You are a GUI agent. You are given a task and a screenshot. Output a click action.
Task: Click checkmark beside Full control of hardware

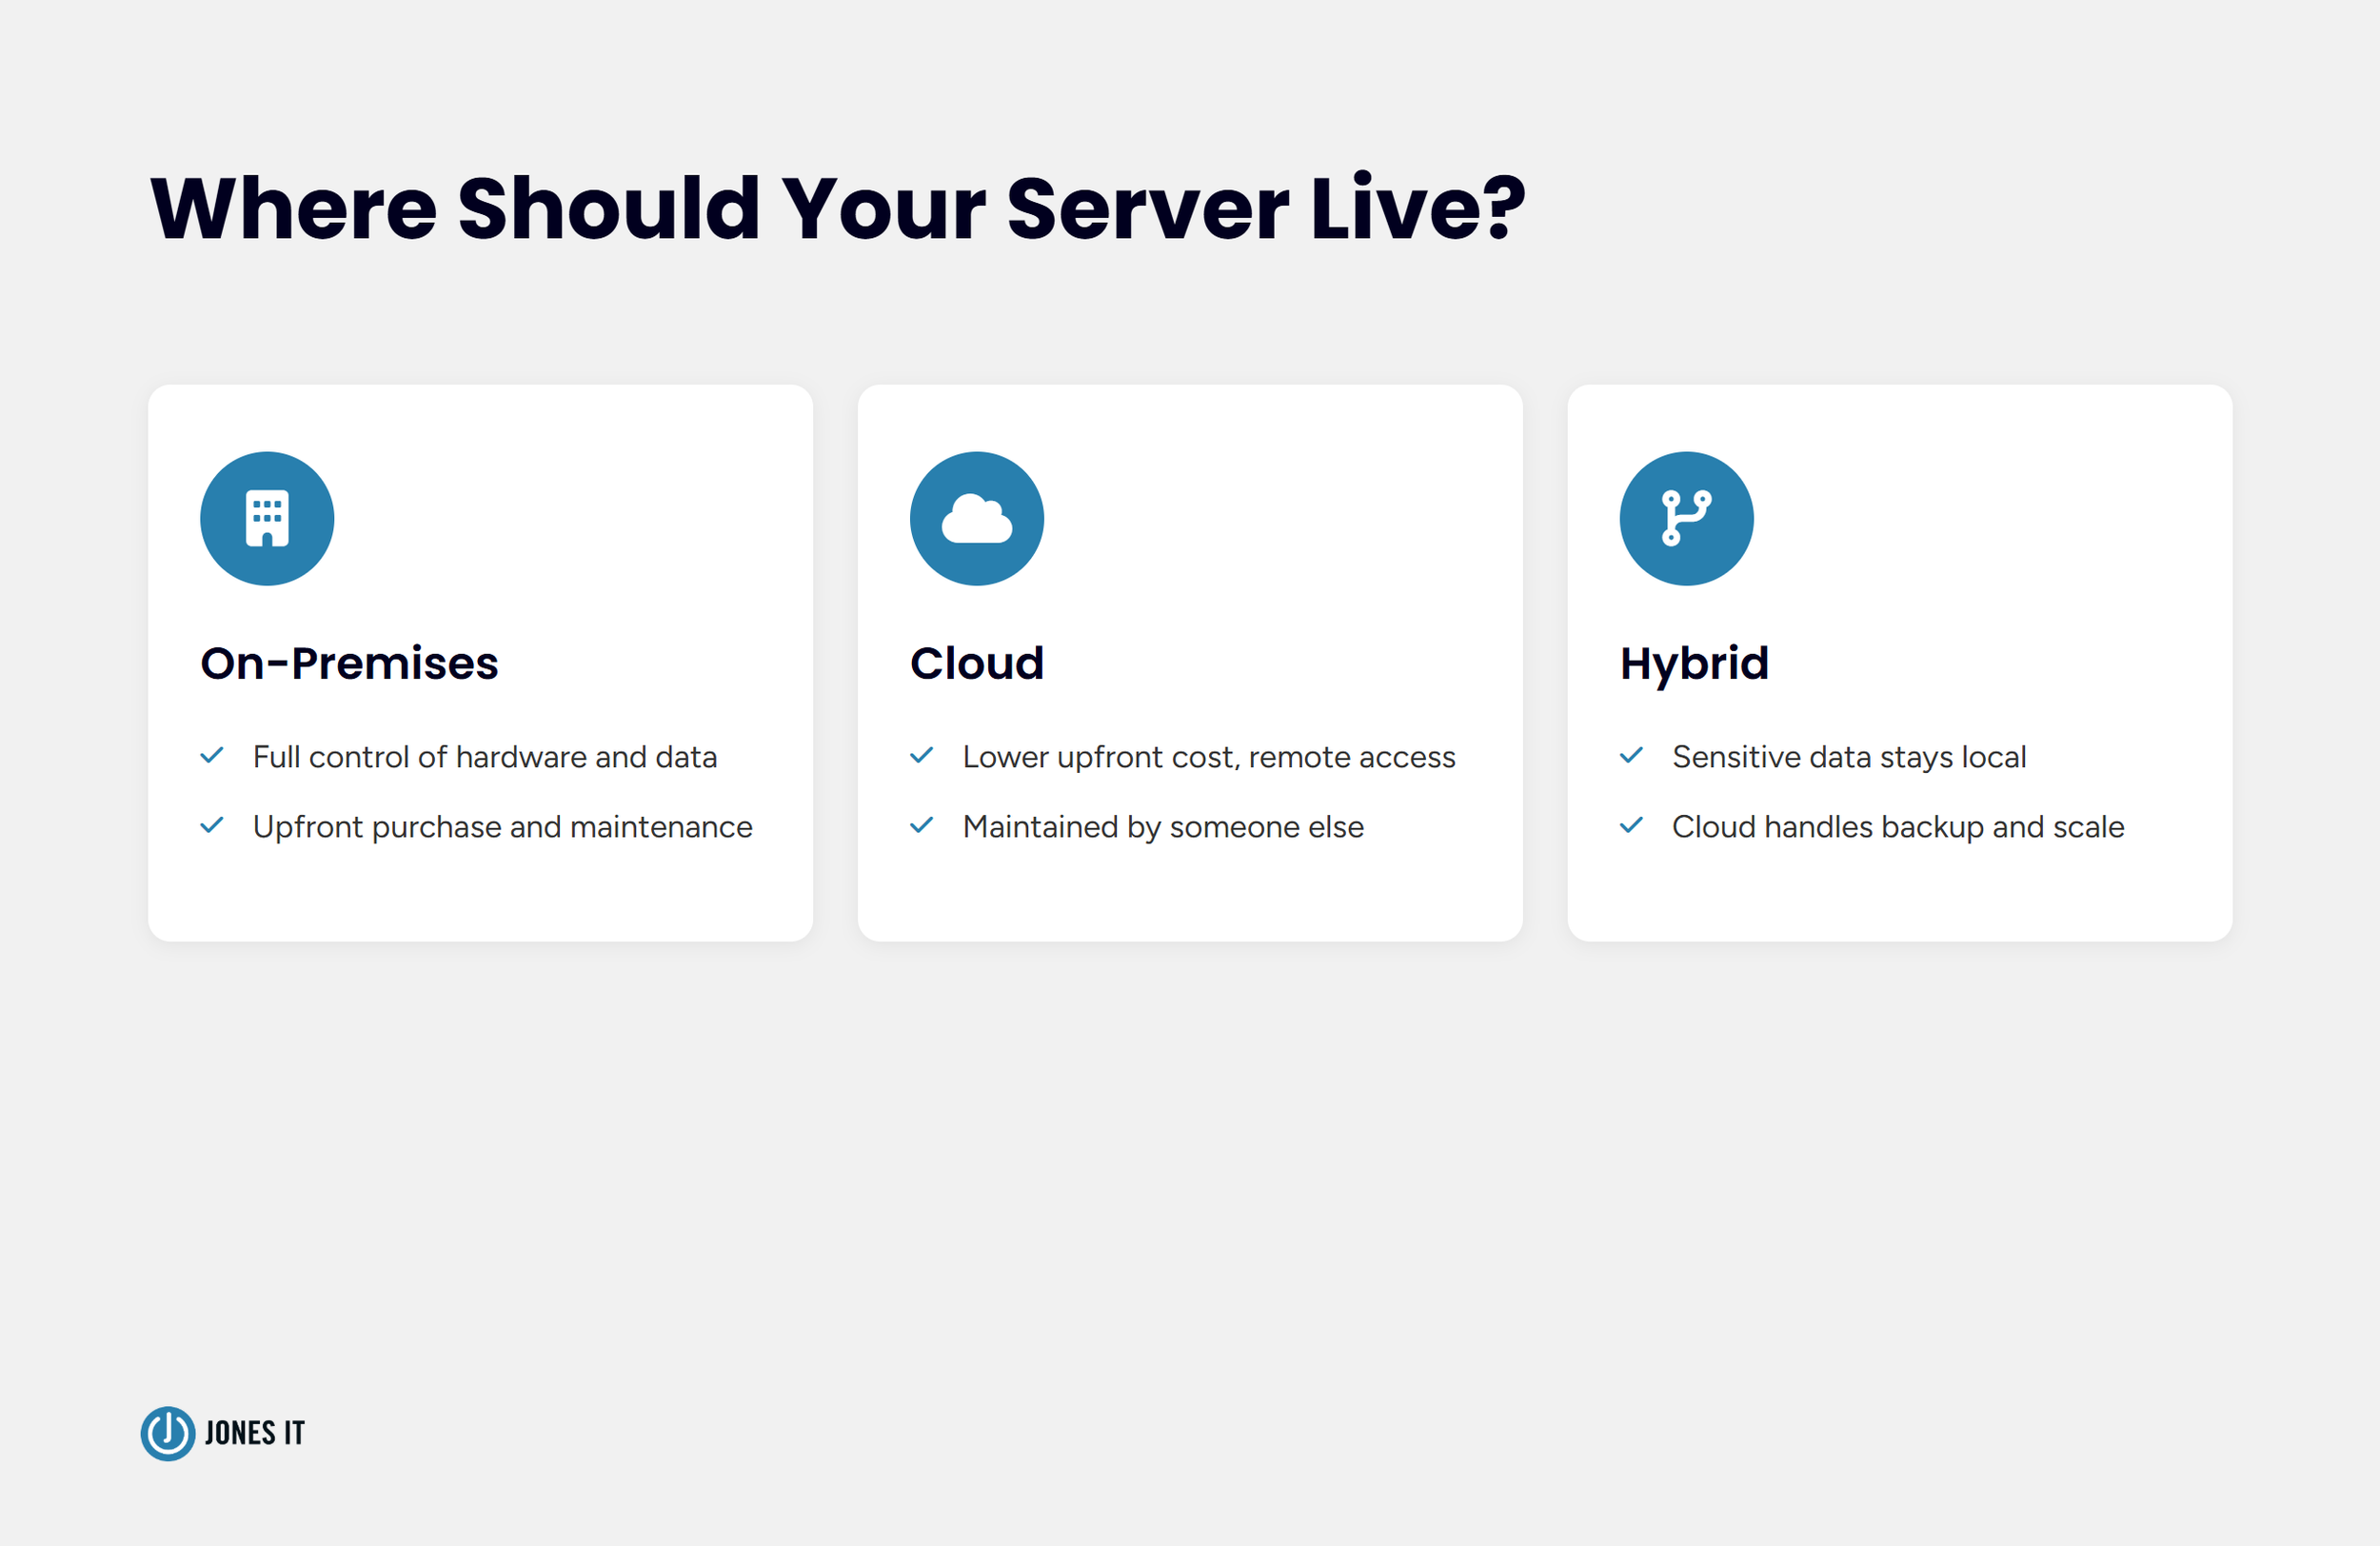pos(212,756)
